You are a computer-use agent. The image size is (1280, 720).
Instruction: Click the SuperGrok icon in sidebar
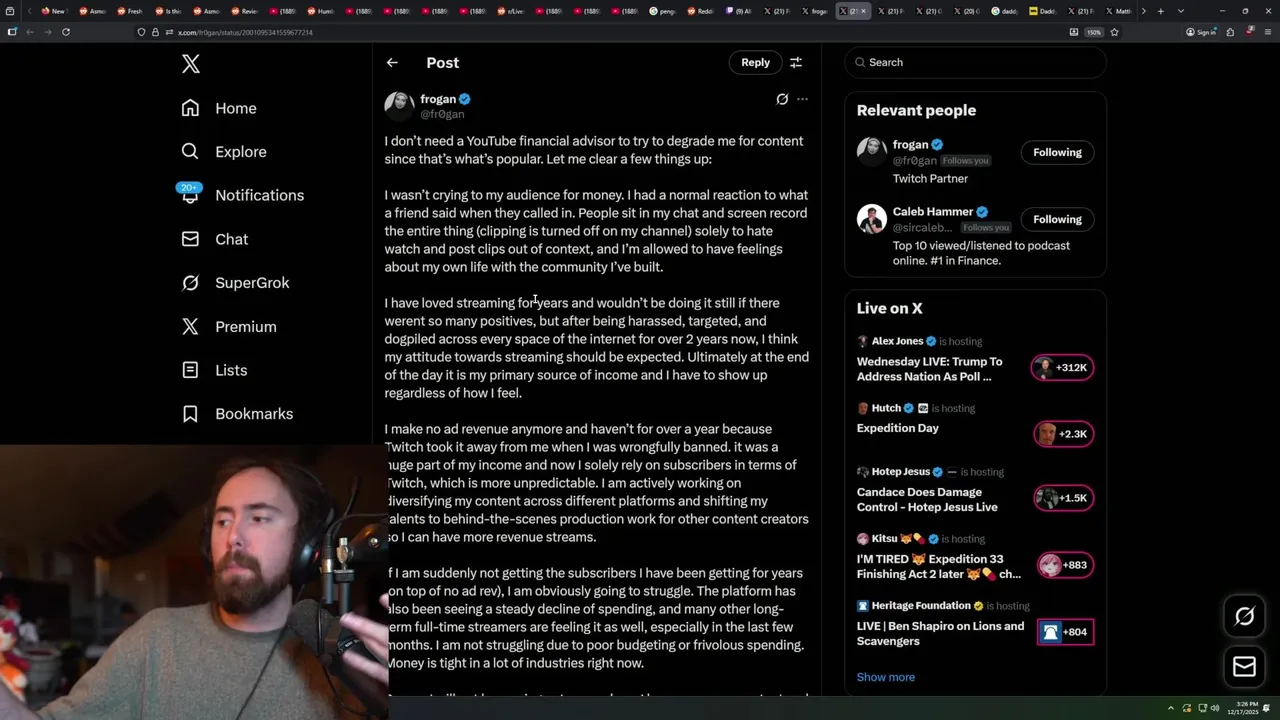pyautogui.click(x=190, y=282)
